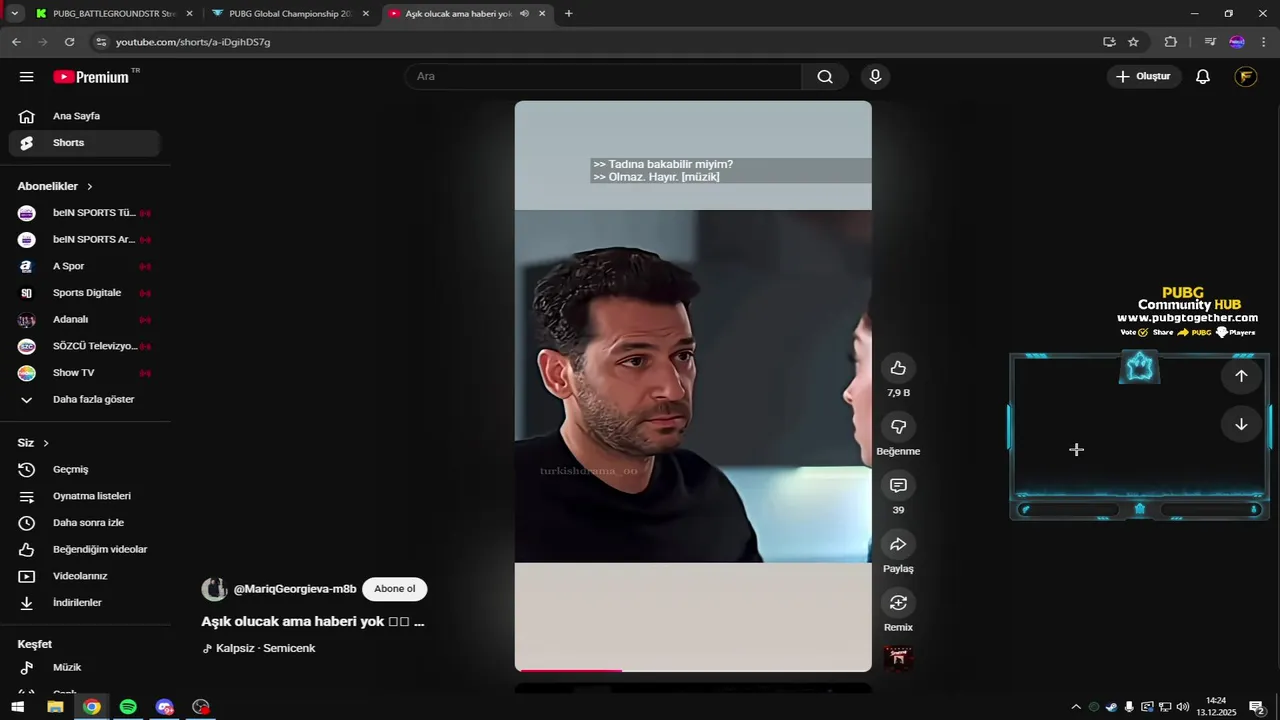Open Windows notification center
This screenshot has width=1280, height=720.
click(x=1257, y=707)
